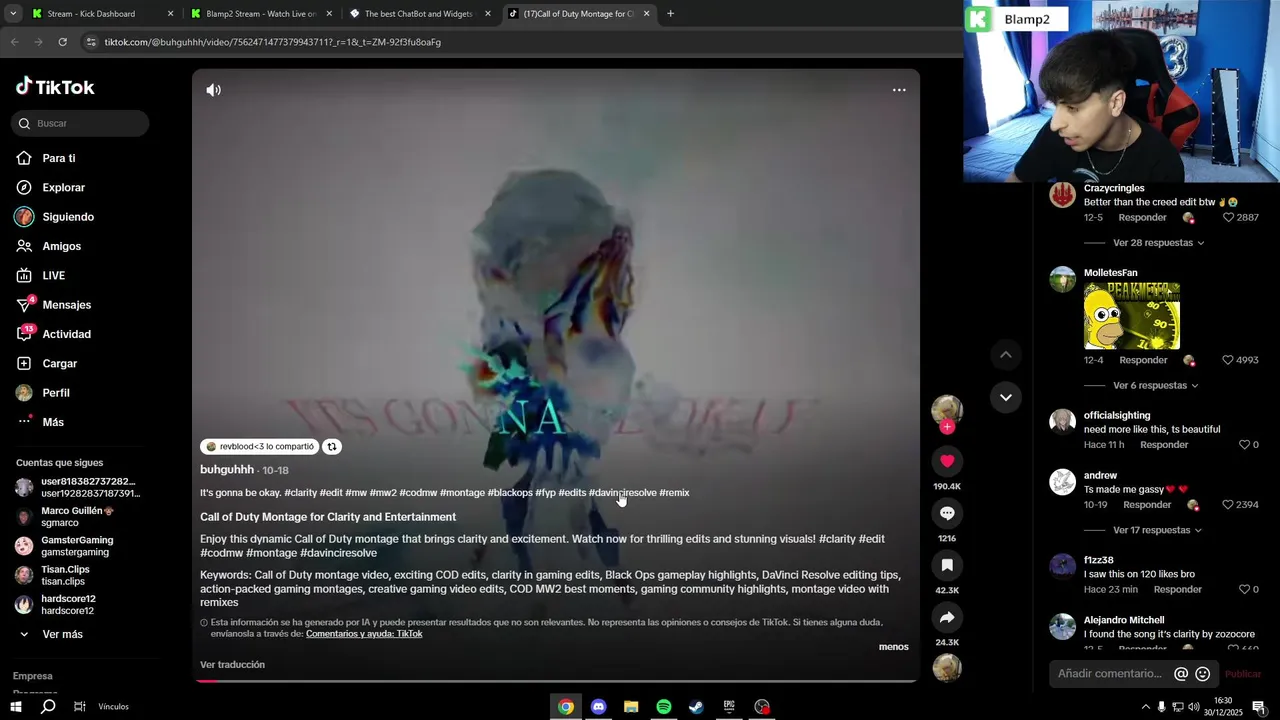Like Crazycringles comment with 2887 likes
The image size is (1280, 720).
point(1228,218)
